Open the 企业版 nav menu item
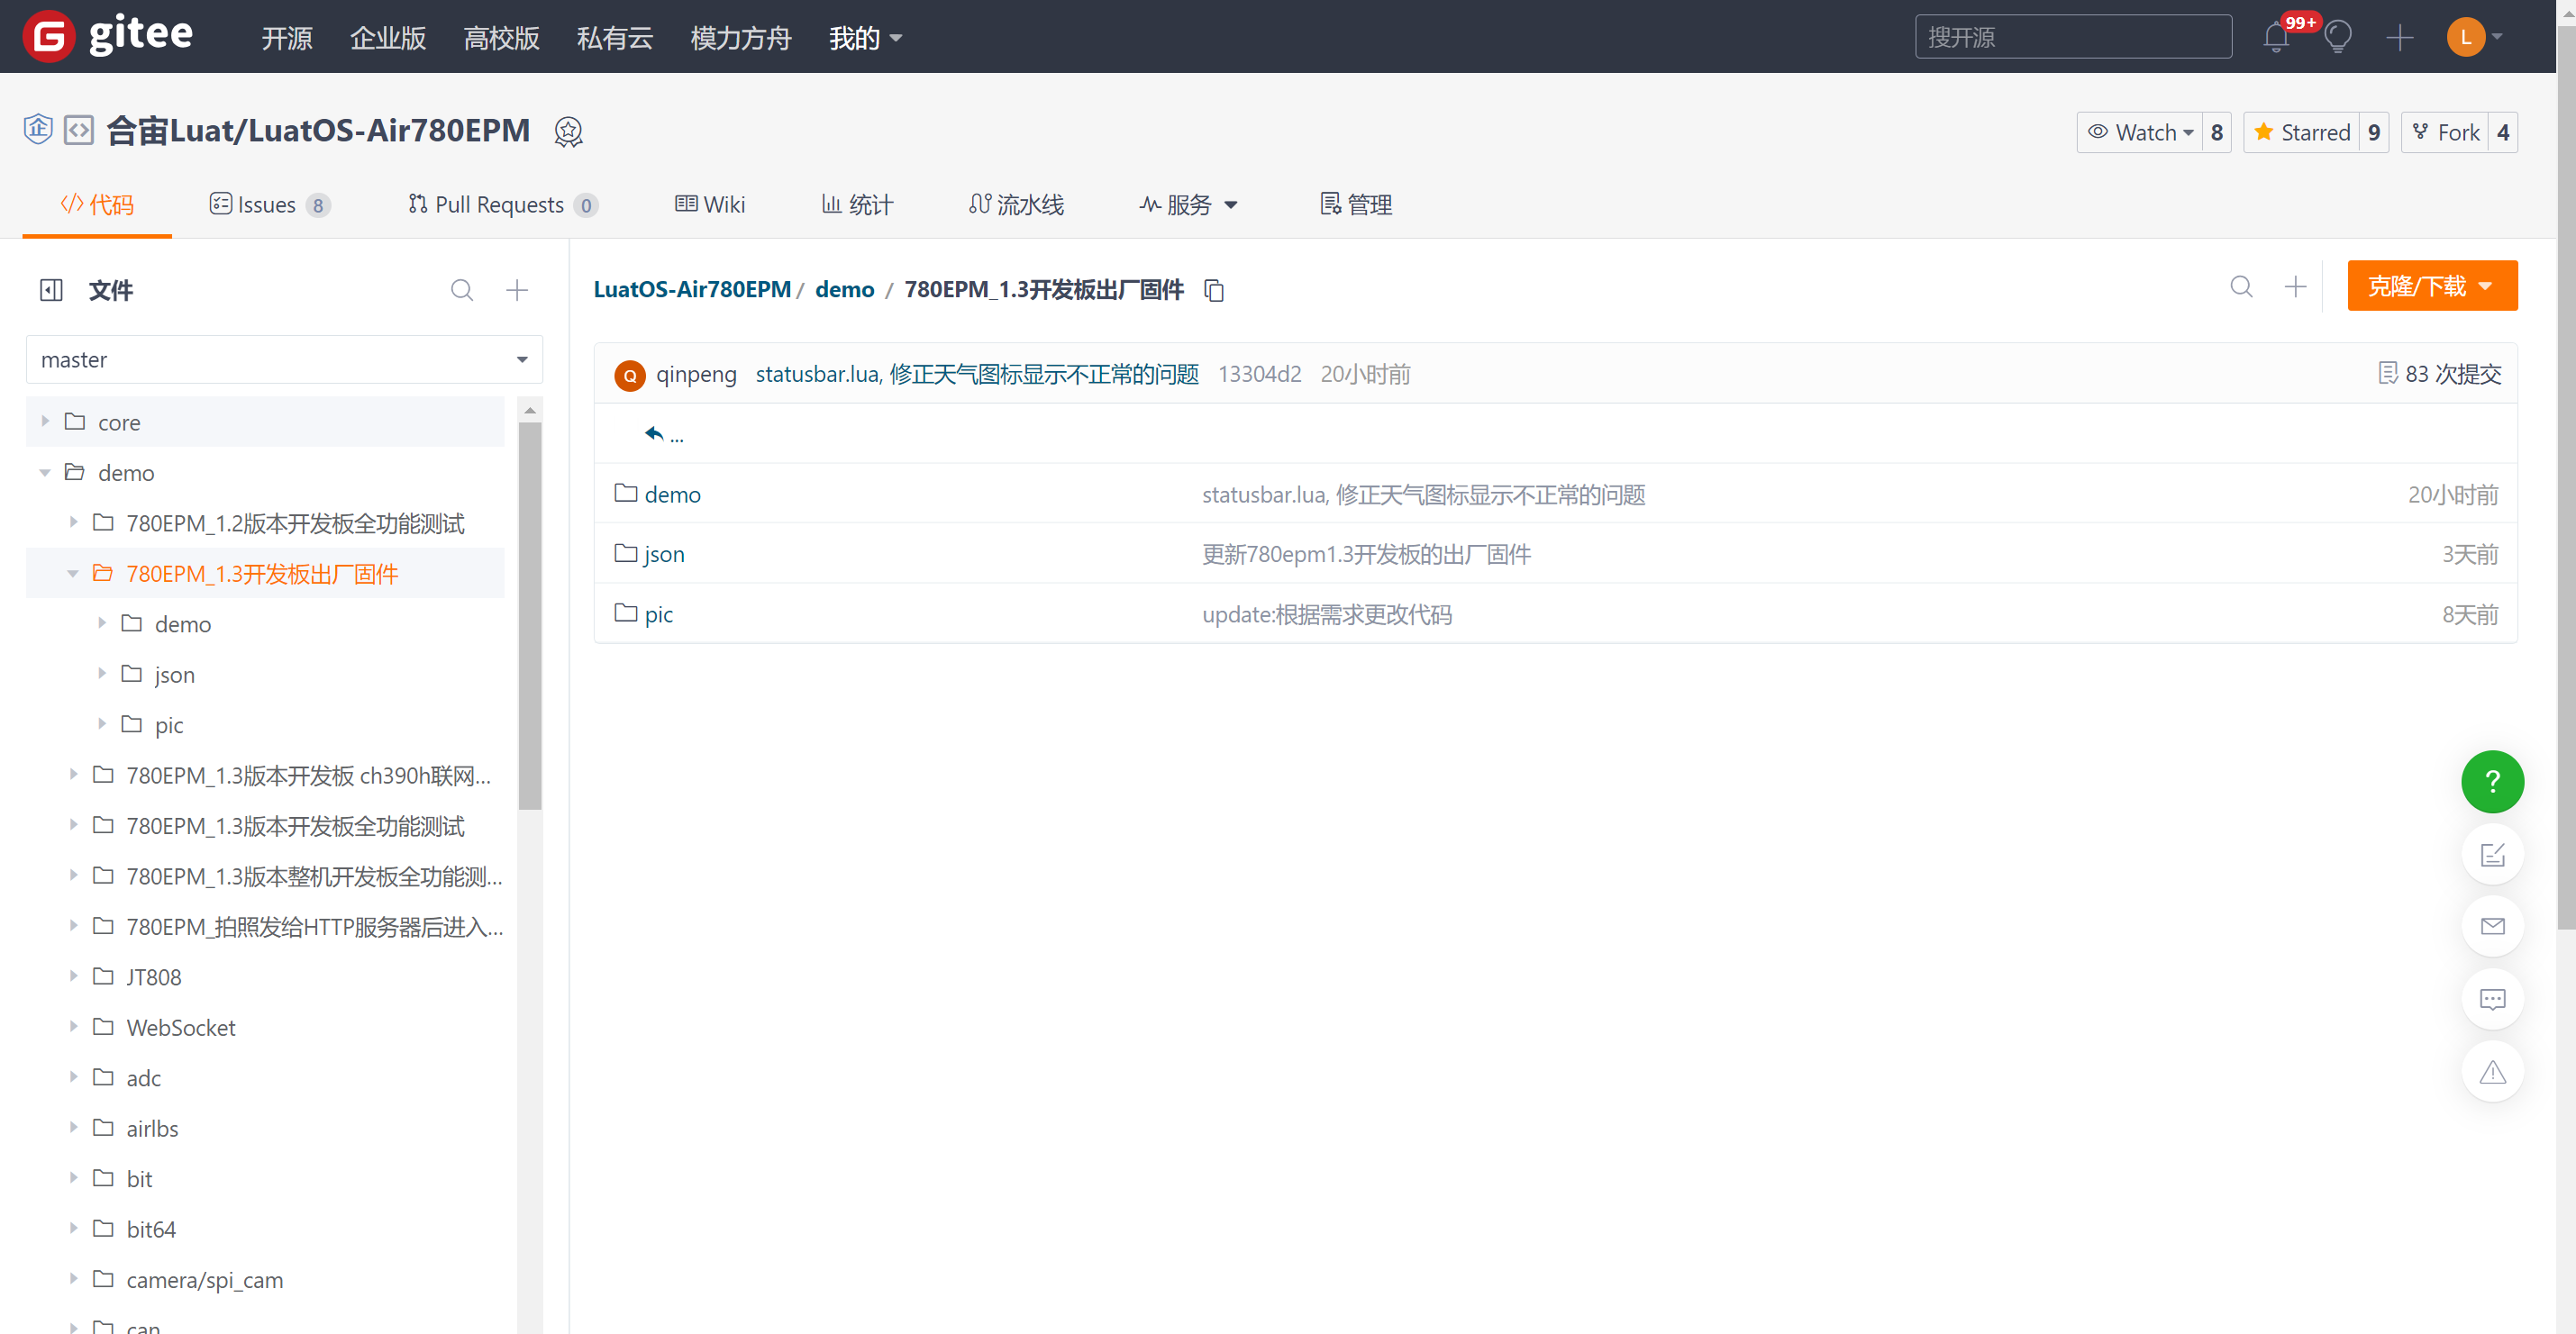 (x=388, y=37)
